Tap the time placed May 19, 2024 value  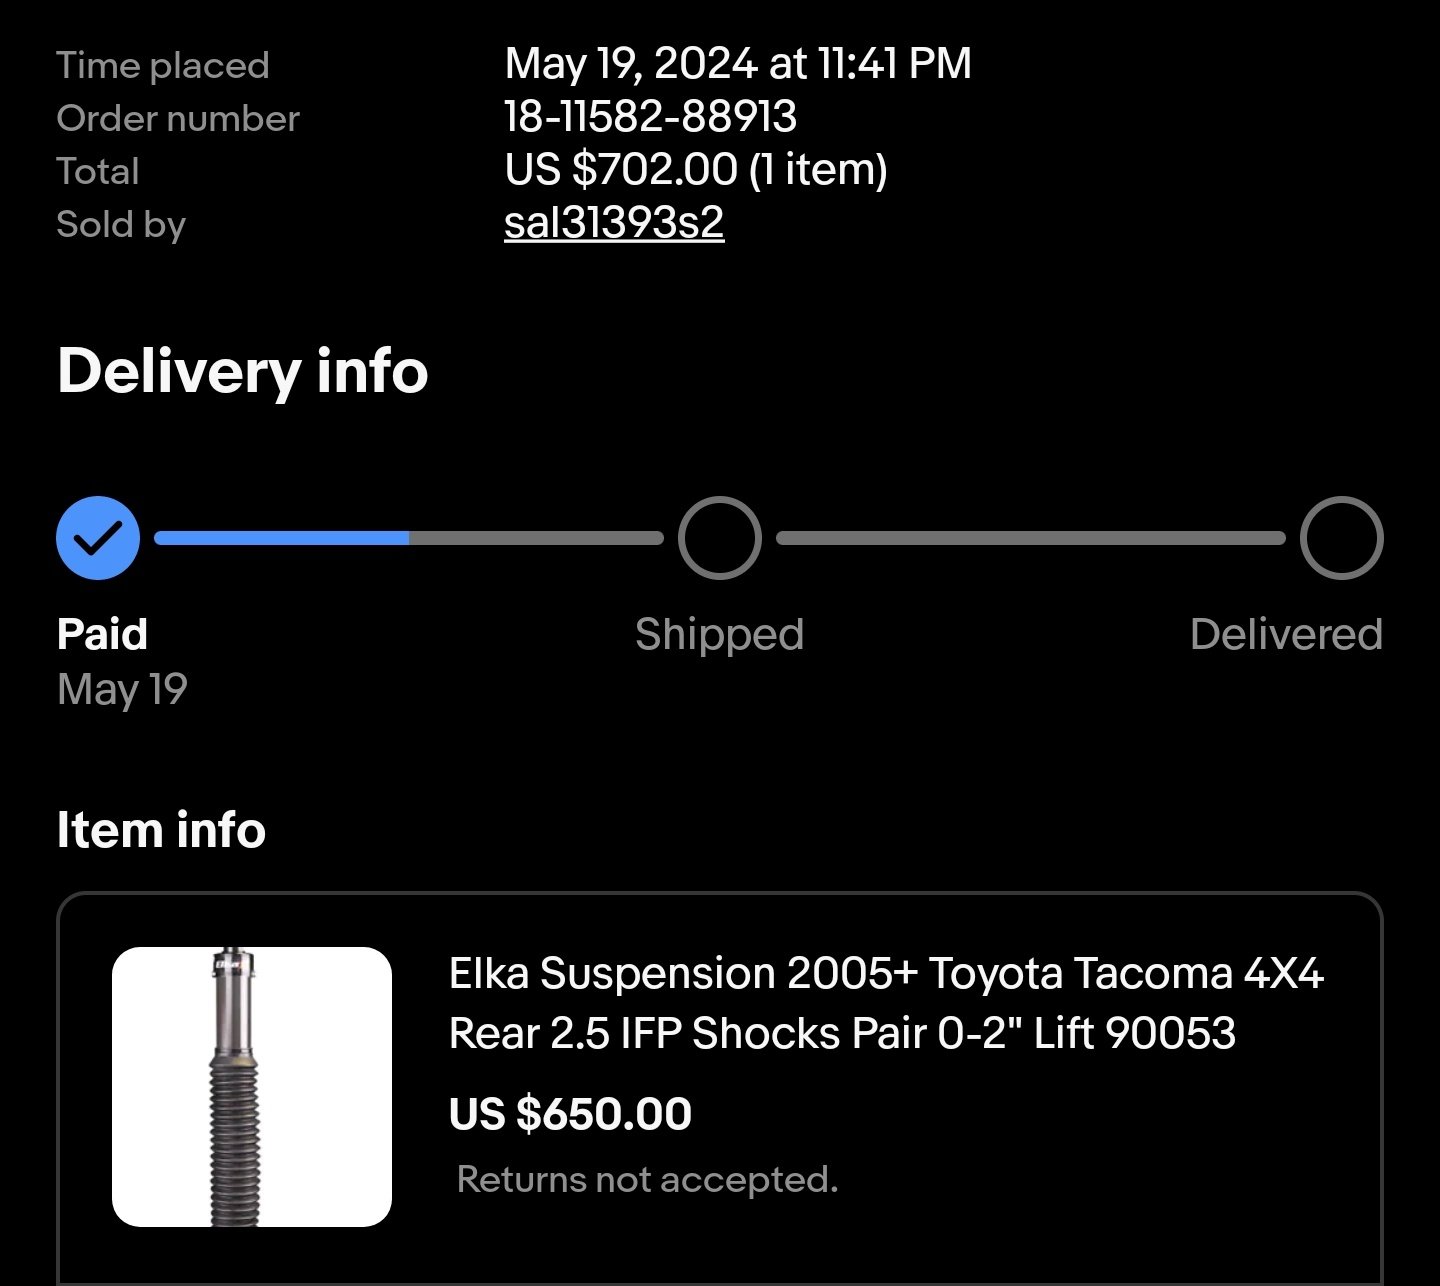[x=738, y=64]
